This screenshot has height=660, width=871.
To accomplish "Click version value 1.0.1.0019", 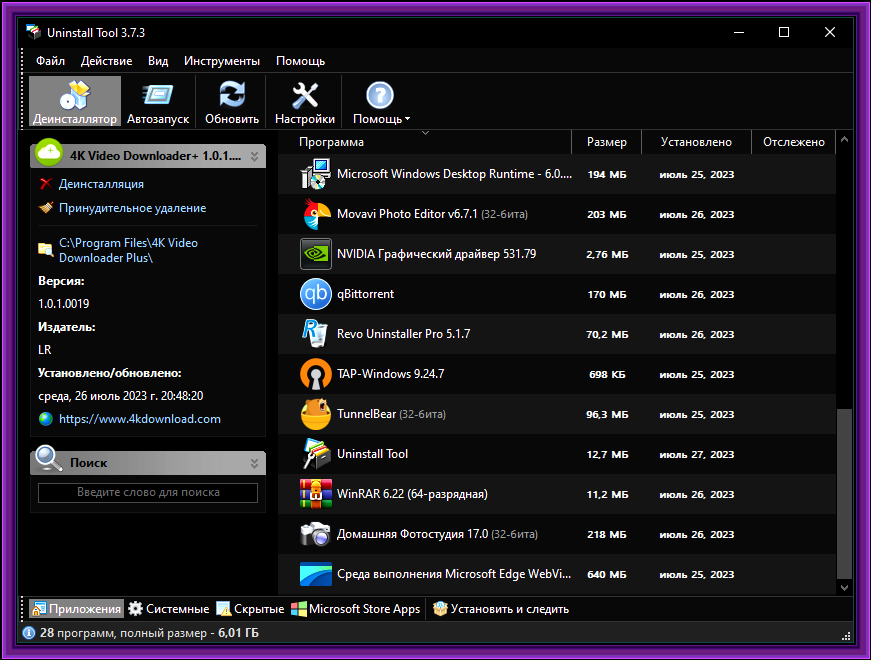I will pyautogui.click(x=64, y=304).
